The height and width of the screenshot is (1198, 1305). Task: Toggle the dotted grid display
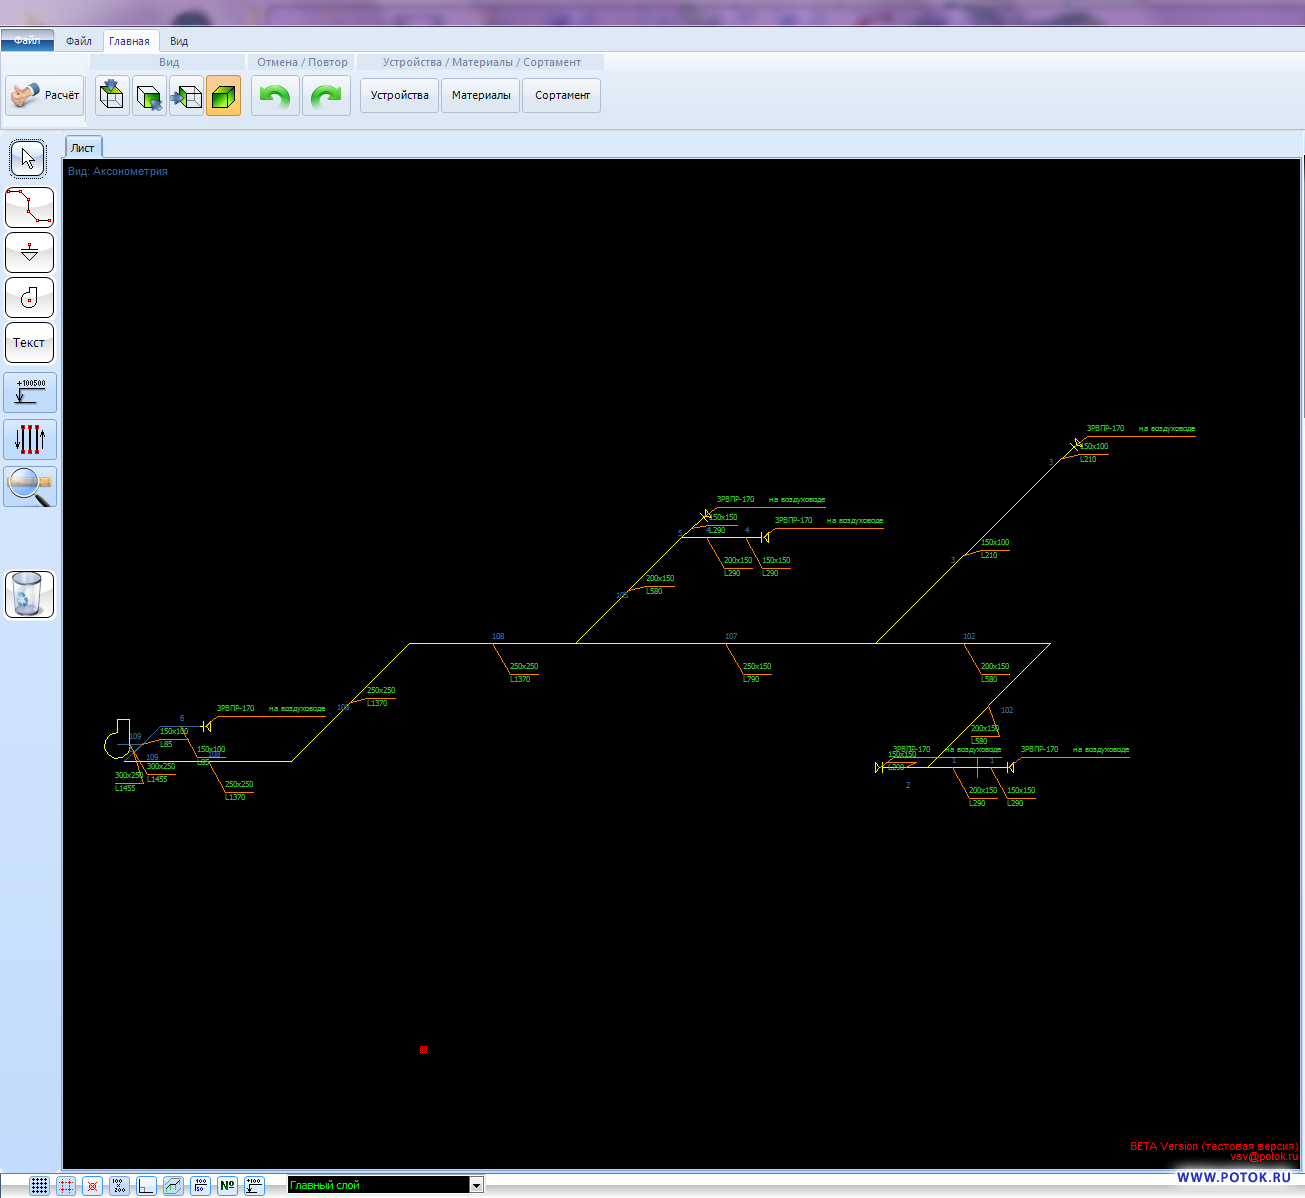39,1186
